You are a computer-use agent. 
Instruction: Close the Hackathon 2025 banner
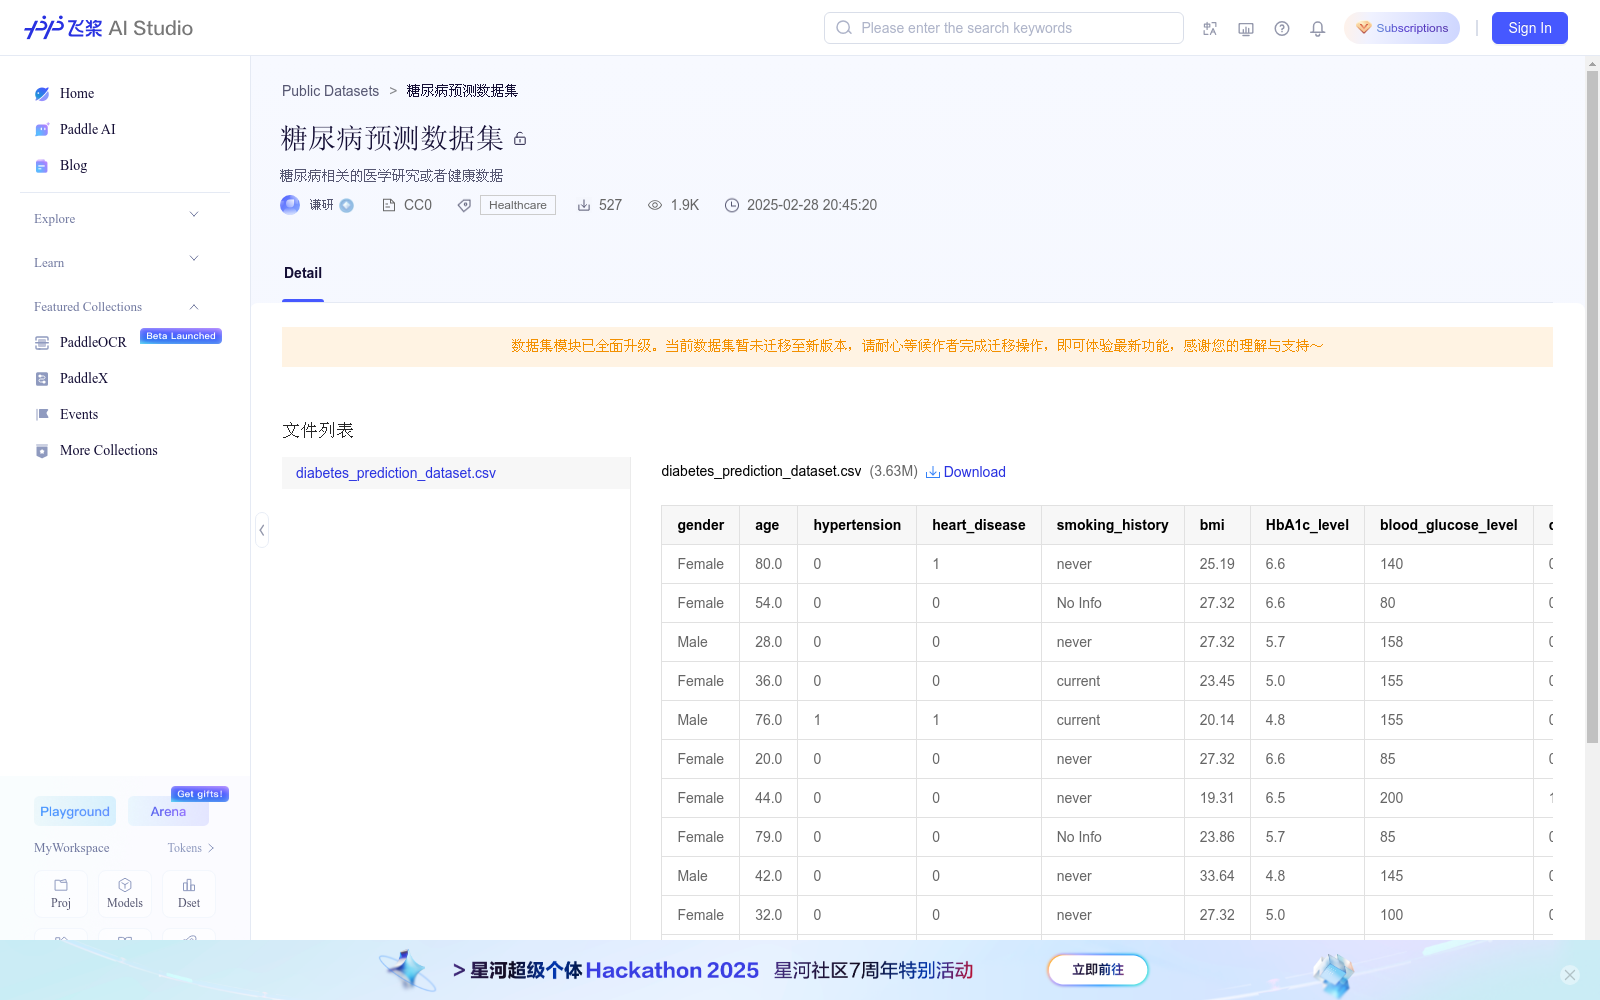tap(1570, 975)
